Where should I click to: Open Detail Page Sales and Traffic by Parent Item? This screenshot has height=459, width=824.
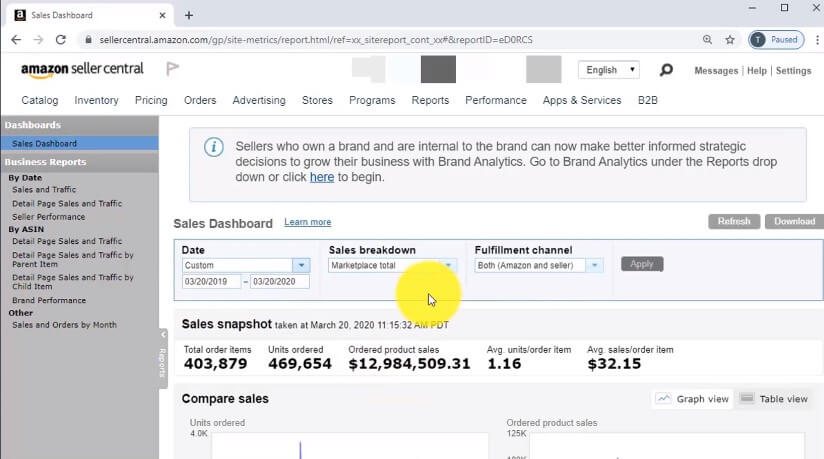[73, 259]
